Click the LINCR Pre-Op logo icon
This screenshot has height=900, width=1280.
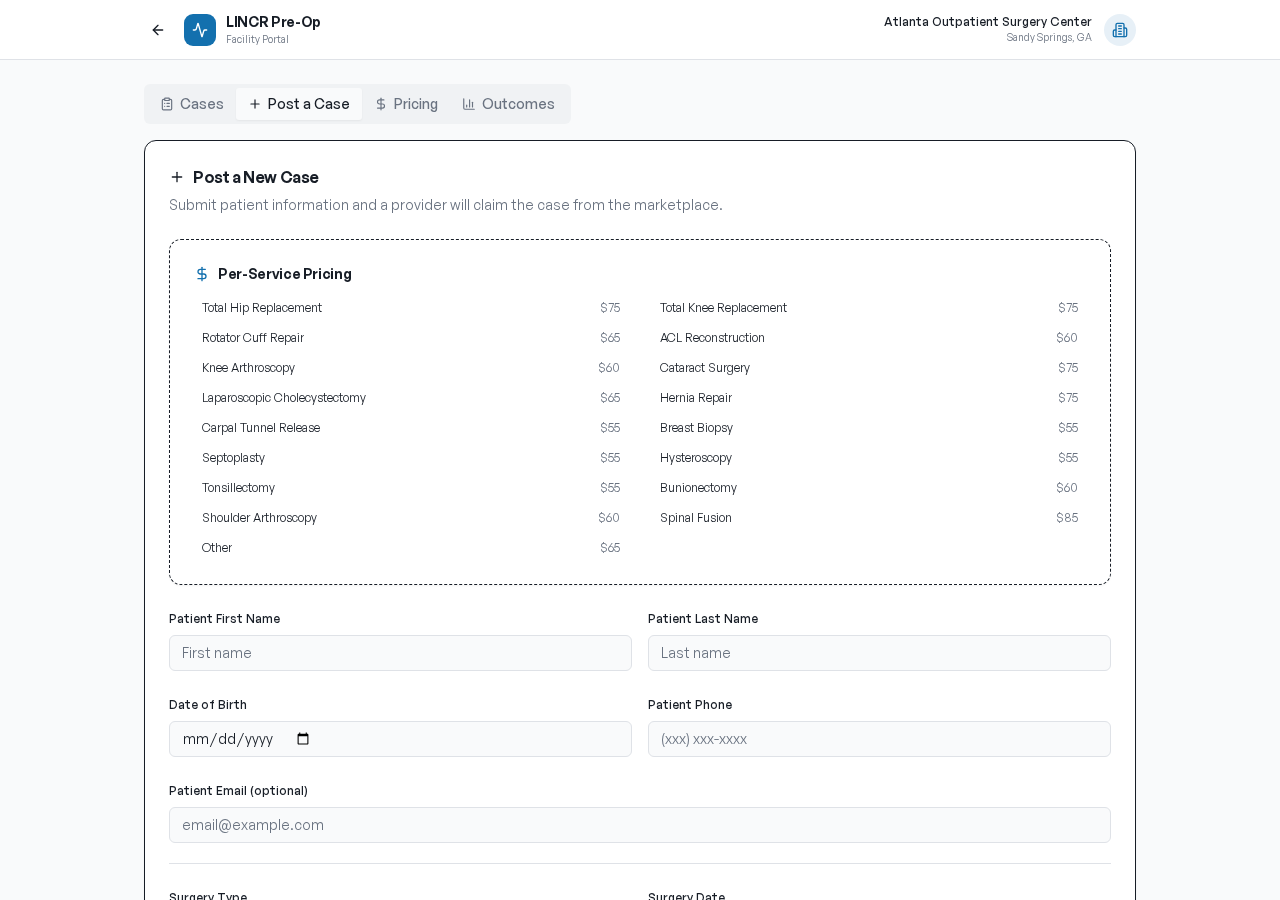pos(200,30)
